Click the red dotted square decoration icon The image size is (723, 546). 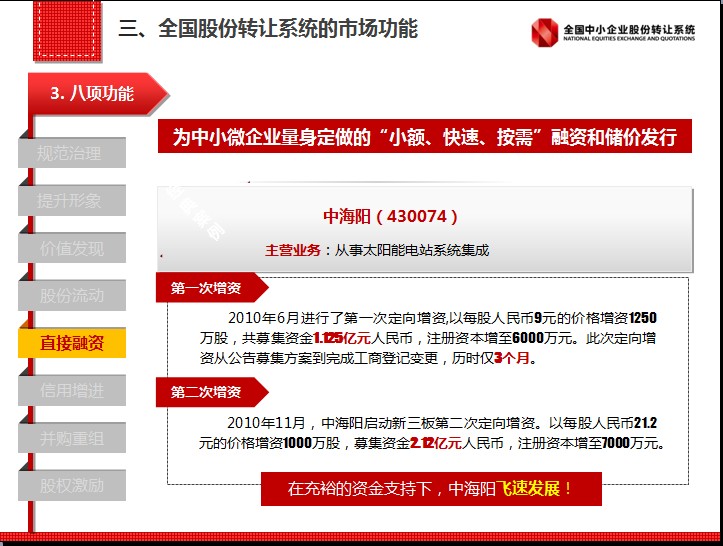tap(67, 31)
